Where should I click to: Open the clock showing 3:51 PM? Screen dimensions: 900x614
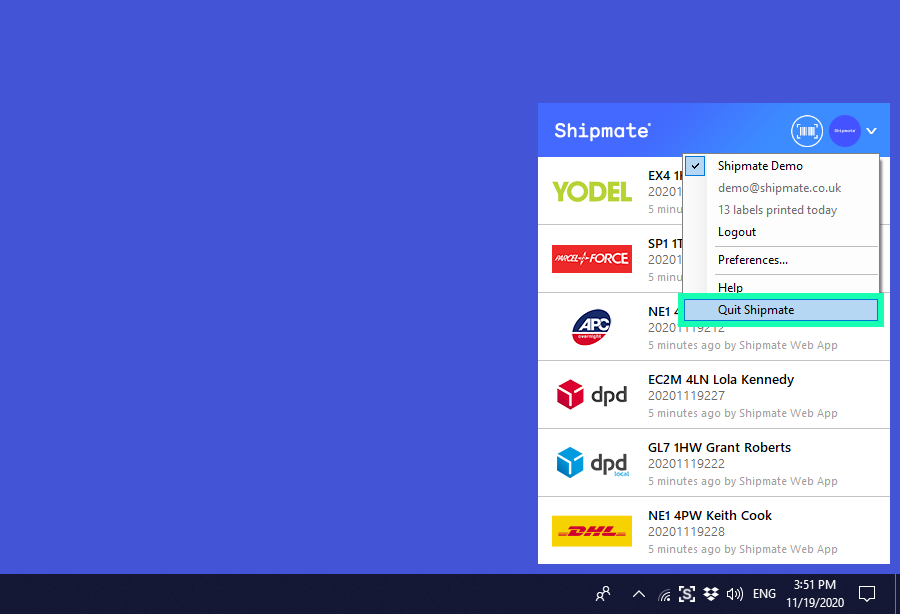point(814,594)
